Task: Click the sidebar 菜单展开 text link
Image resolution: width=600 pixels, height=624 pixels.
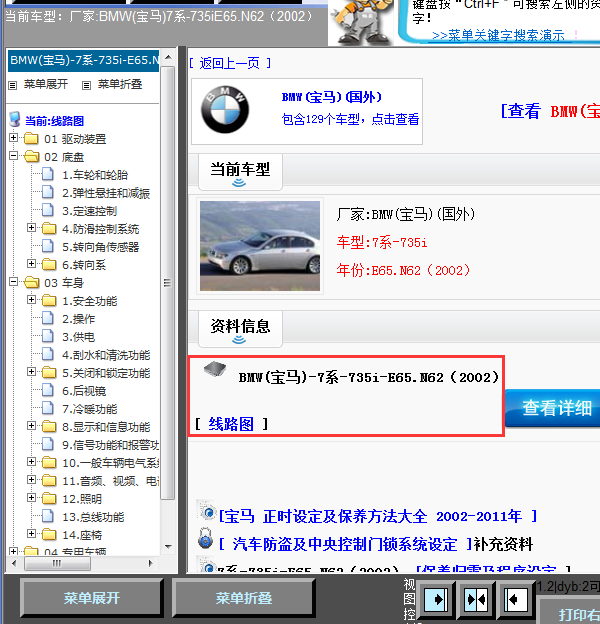Action: 46,84
